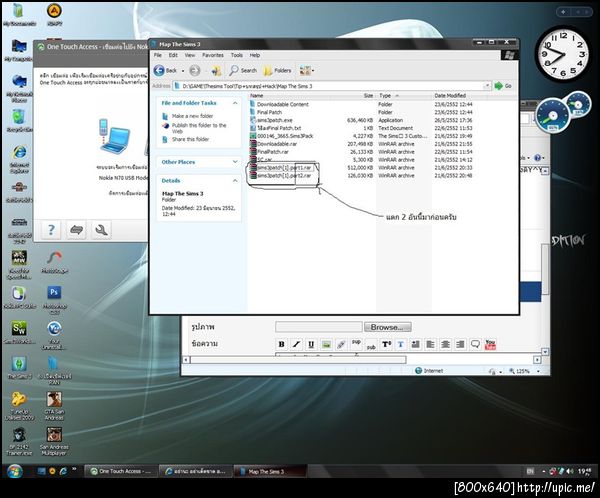Toggle Italic in the post editor toolbar
Image resolution: width=600 pixels, height=498 pixels.
(296, 345)
